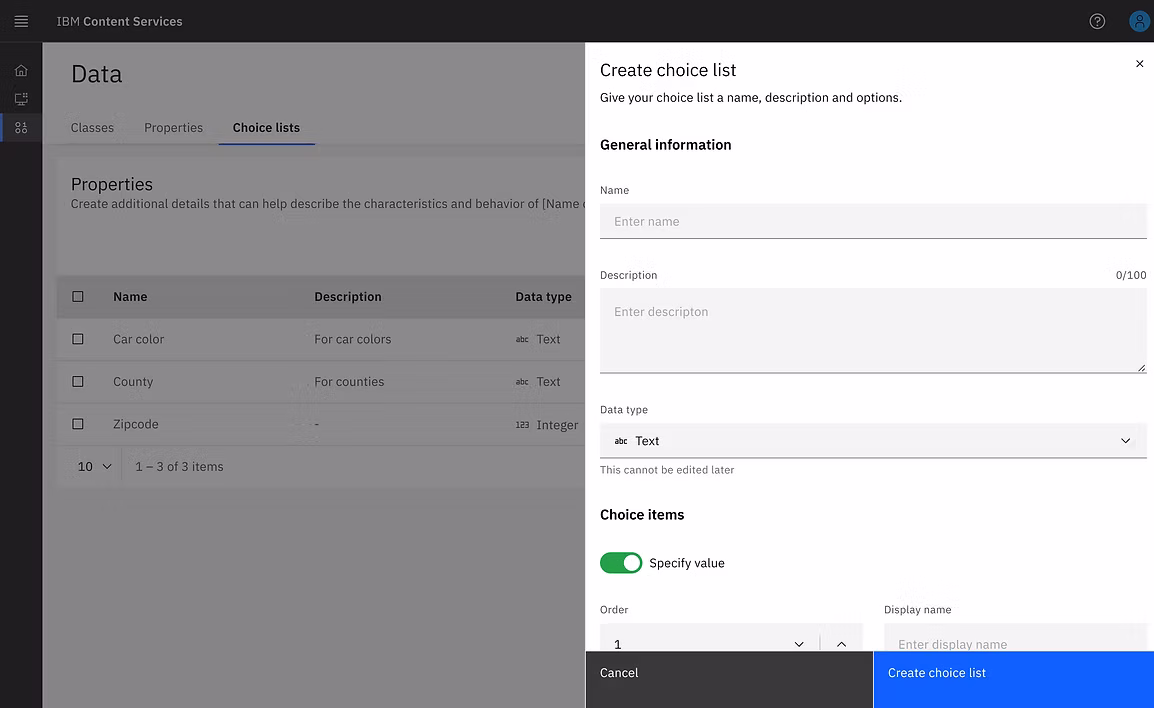1154x708 pixels.
Task: Check the Zipcode row checkbox
Action: coord(78,424)
